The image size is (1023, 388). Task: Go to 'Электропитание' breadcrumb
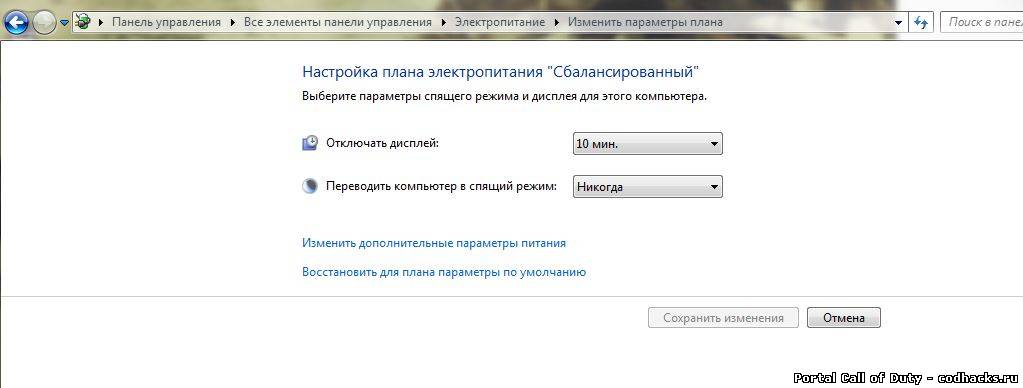coord(500,22)
